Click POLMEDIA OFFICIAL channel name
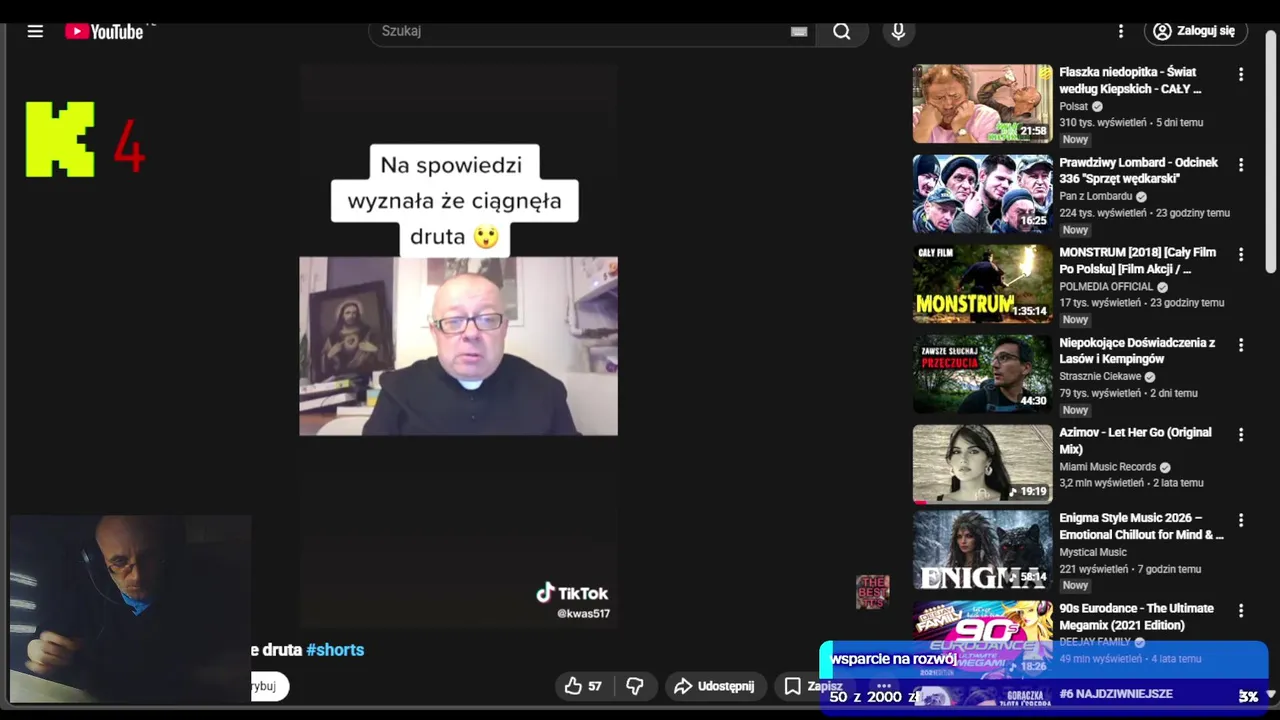Screen dimensions: 1280x720 [x=1106, y=286]
